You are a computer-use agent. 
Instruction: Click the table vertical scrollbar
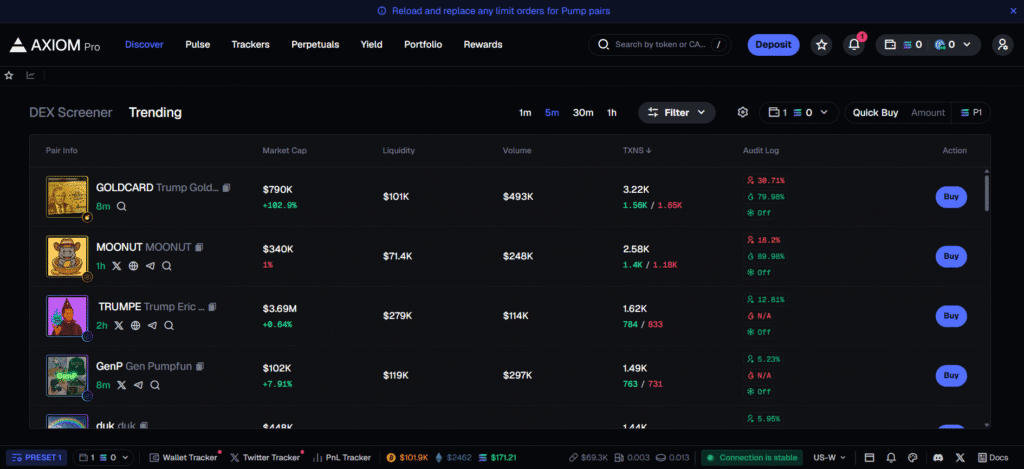(986, 191)
